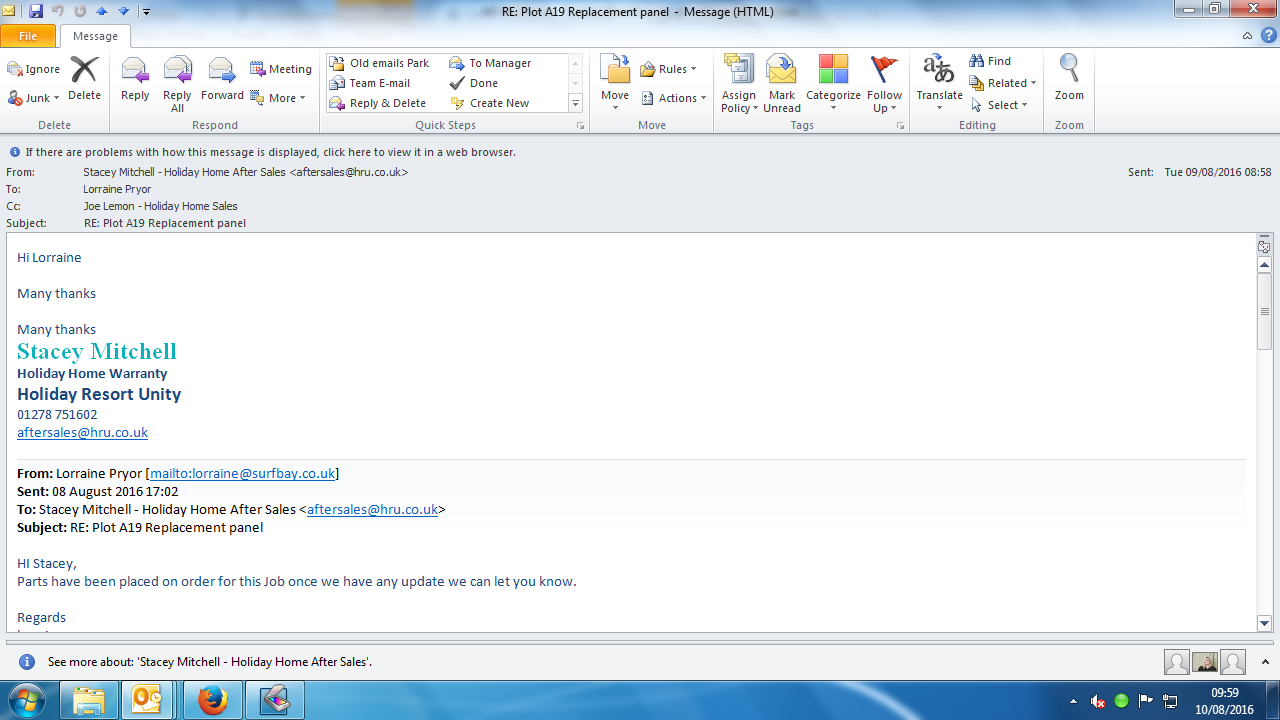Expand the Related dropdown
Viewport: 1280px width, 720px height.
click(x=1003, y=83)
